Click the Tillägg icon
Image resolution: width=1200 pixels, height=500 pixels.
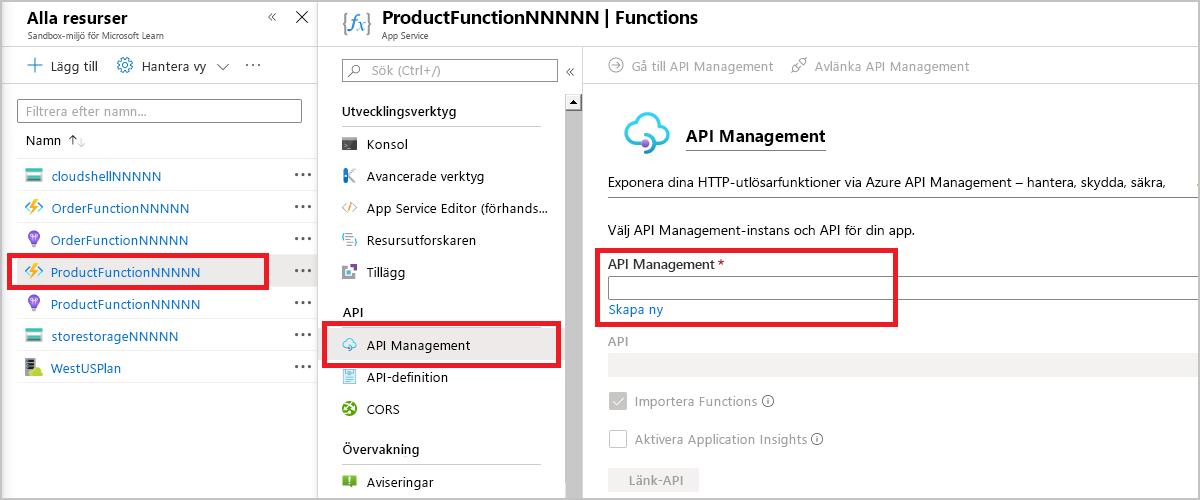(349, 272)
